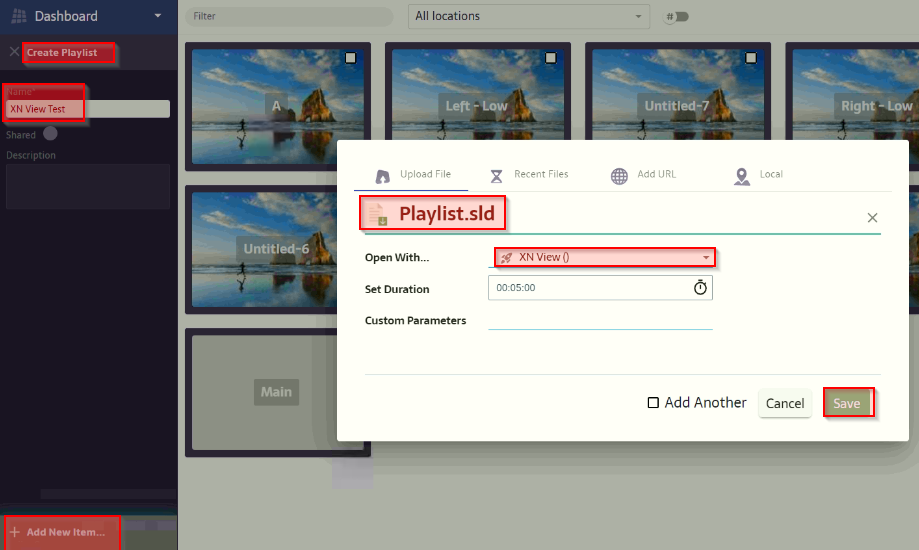Select the checkbox on thumbnail A
The width and height of the screenshot is (919, 550).
(x=350, y=59)
